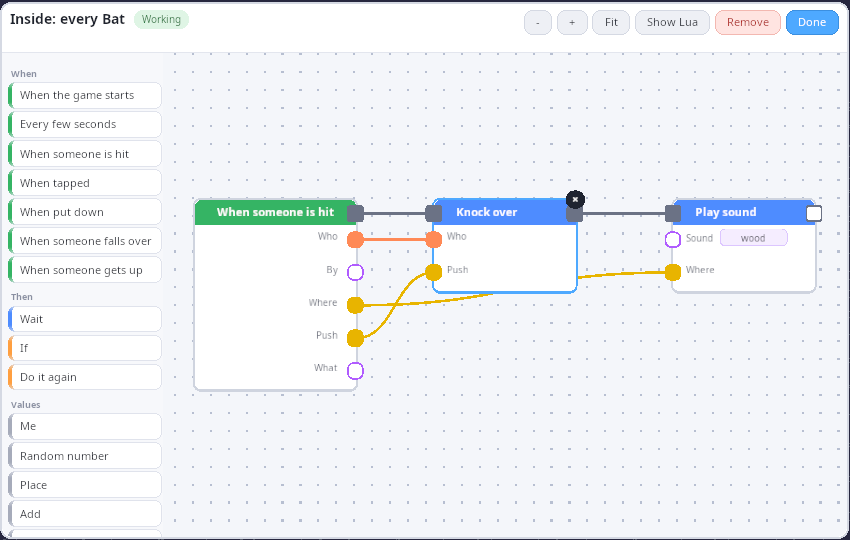Add 'When put down' block
This screenshot has height=540, width=850.
[85, 212]
